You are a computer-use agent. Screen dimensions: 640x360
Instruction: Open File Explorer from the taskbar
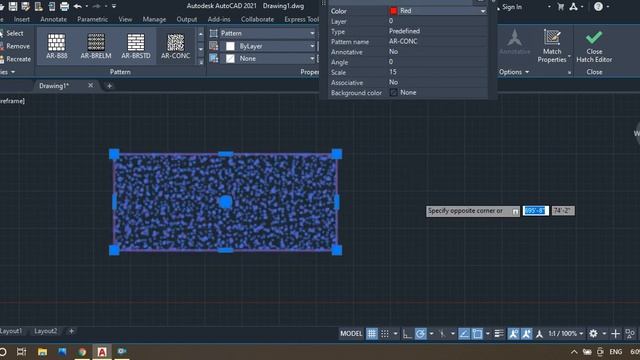[x=42, y=351]
